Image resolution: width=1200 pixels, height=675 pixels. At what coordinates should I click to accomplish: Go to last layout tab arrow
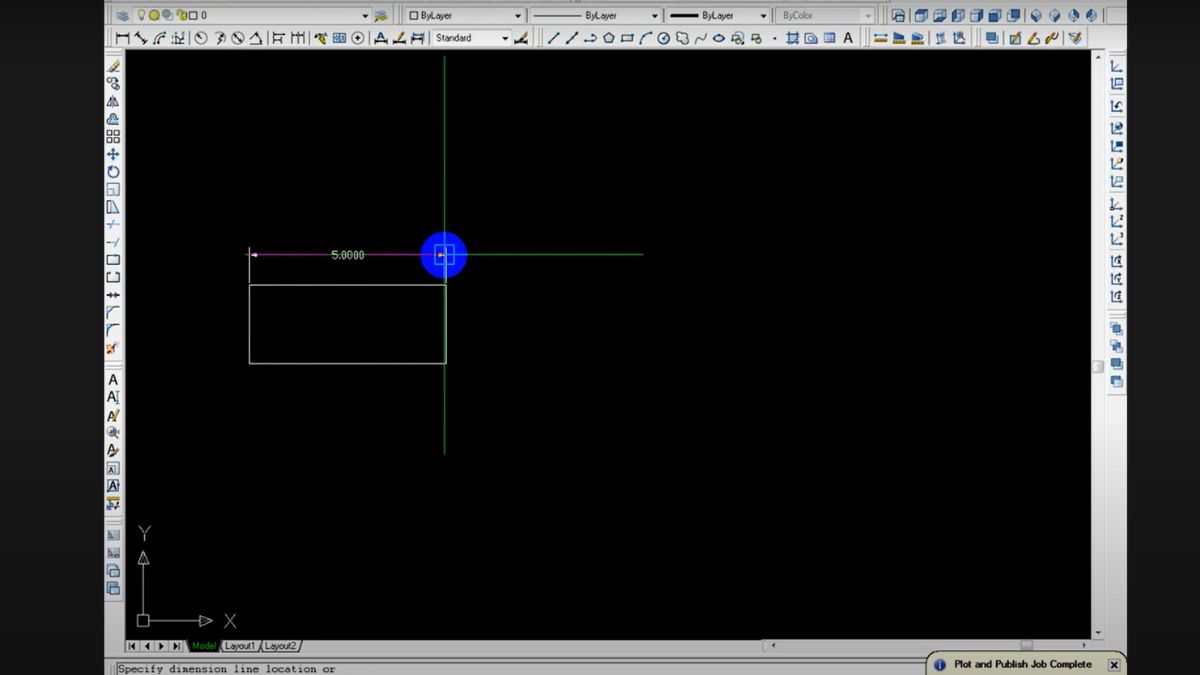(178, 646)
